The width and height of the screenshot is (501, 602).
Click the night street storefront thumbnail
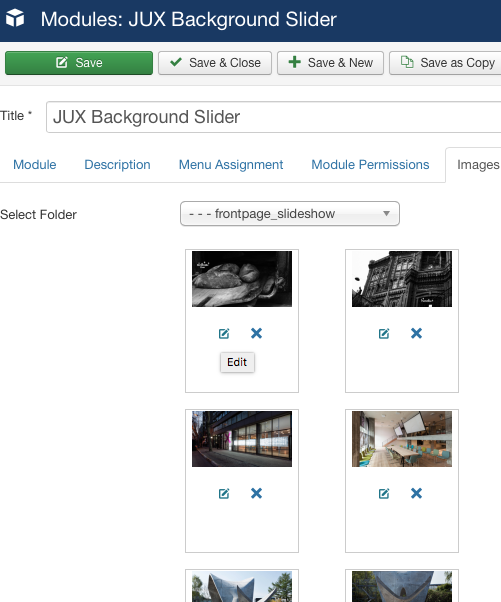tap(242, 439)
